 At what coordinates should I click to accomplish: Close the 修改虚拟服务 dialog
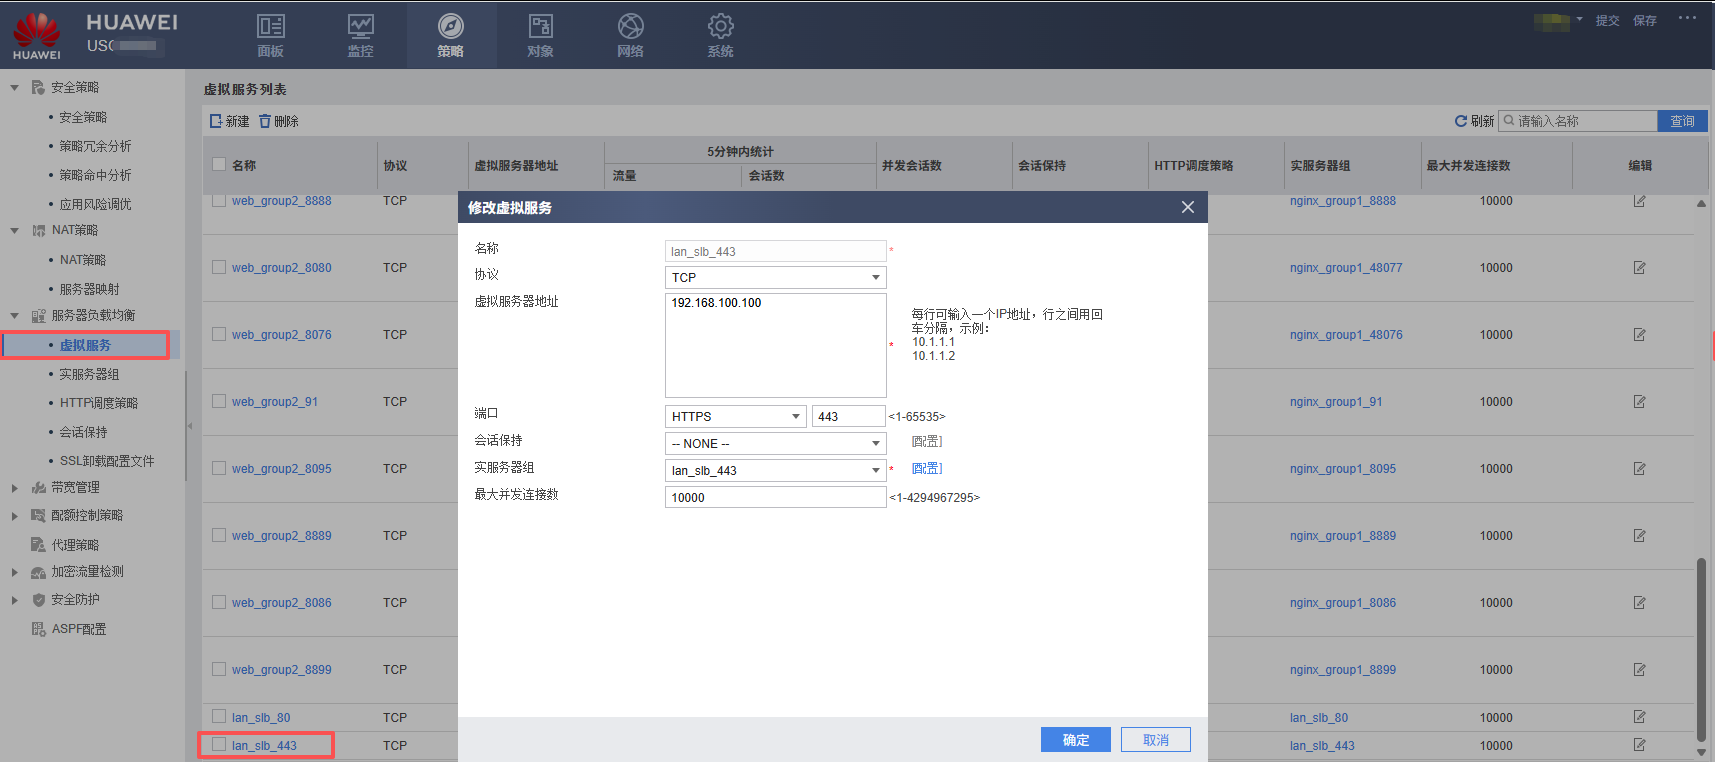pos(1188,207)
